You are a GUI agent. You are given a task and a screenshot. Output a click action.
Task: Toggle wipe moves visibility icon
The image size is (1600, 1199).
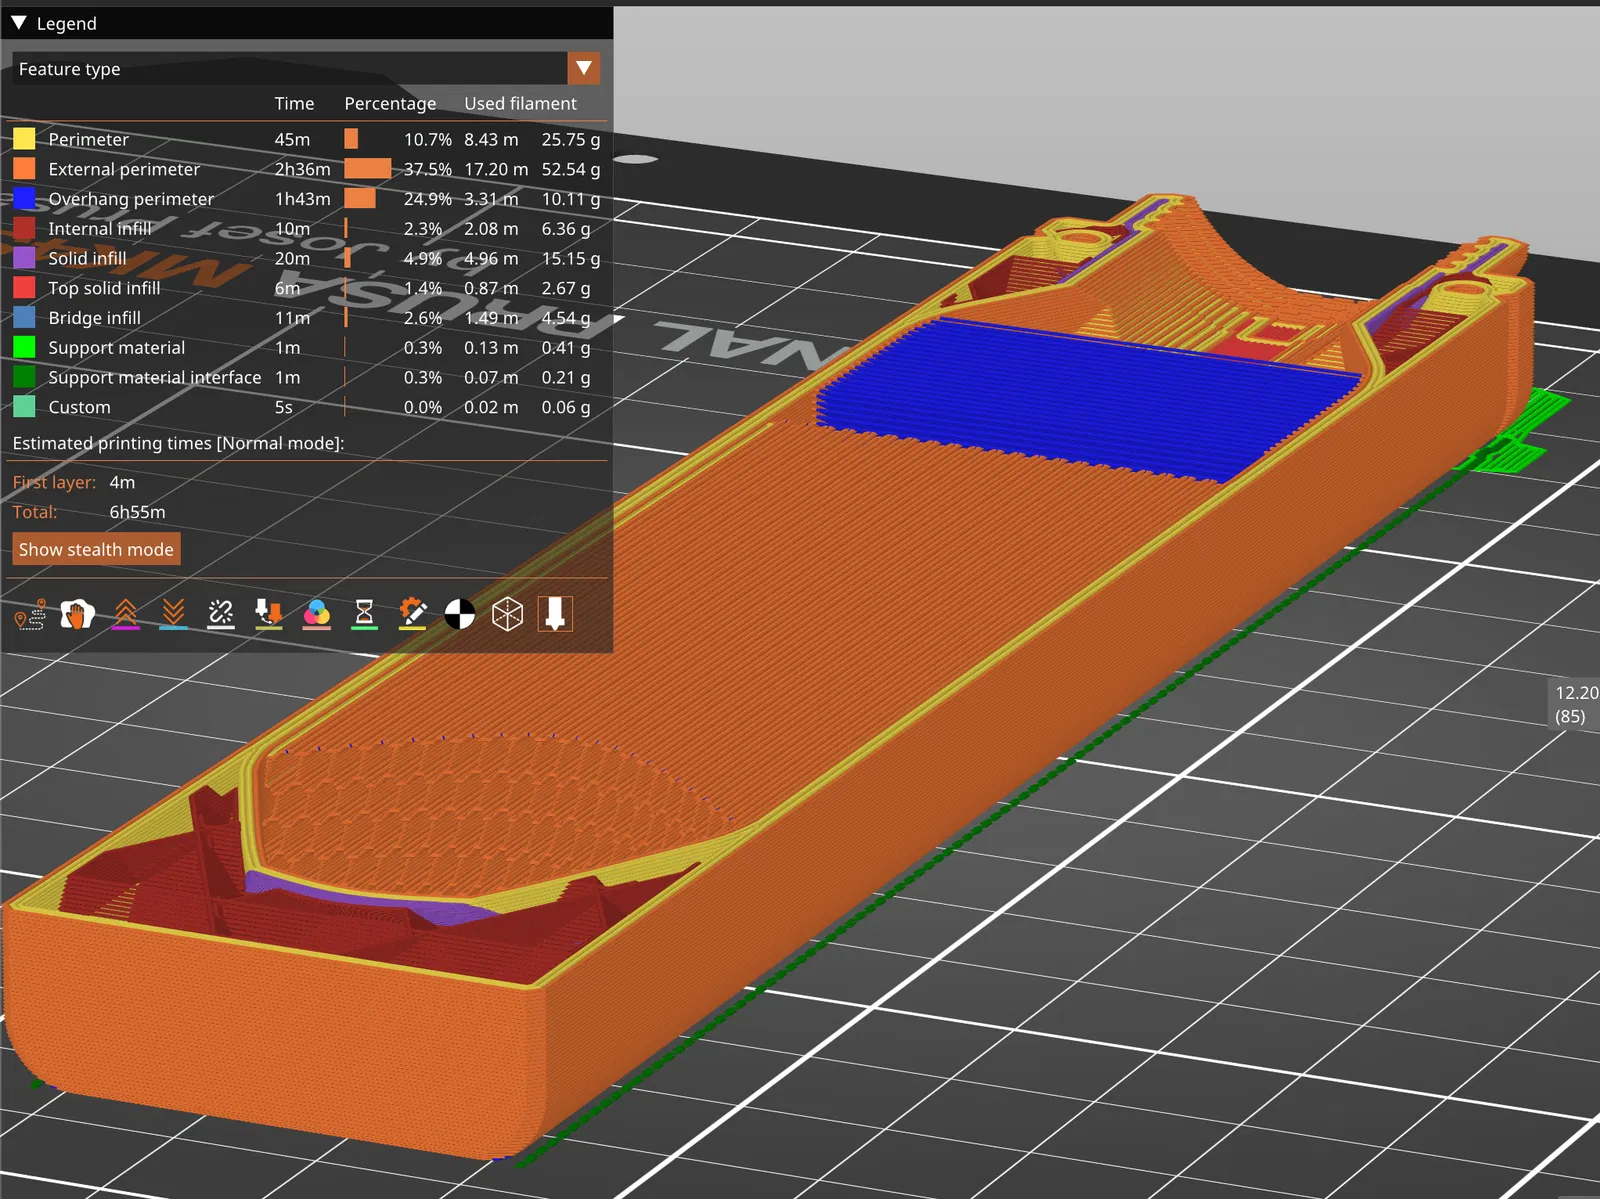pyautogui.click(x=77, y=614)
